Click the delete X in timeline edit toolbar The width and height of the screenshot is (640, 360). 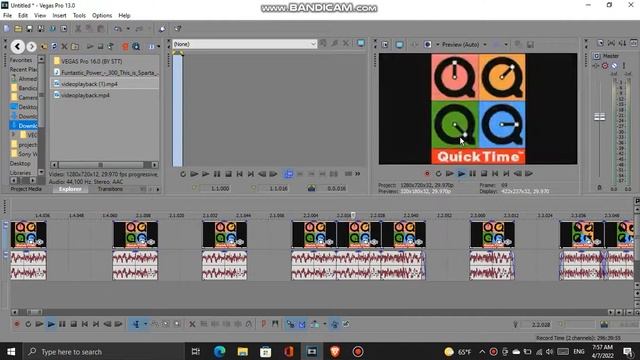[x=192, y=324]
